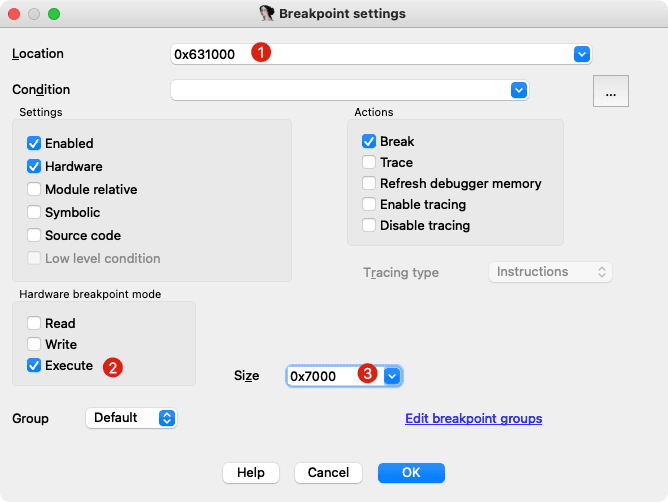The height and width of the screenshot is (502, 668).
Task: Toggle the Break action checkbox
Action: click(369, 141)
